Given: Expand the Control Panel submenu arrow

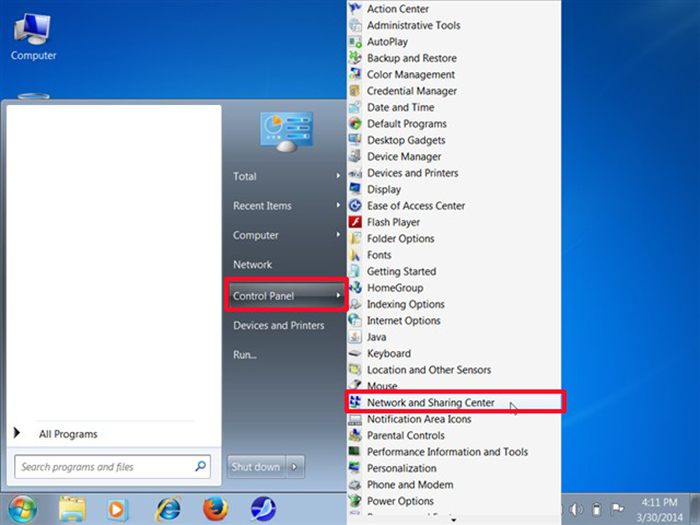Looking at the screenshot, I should coord(338,295).
